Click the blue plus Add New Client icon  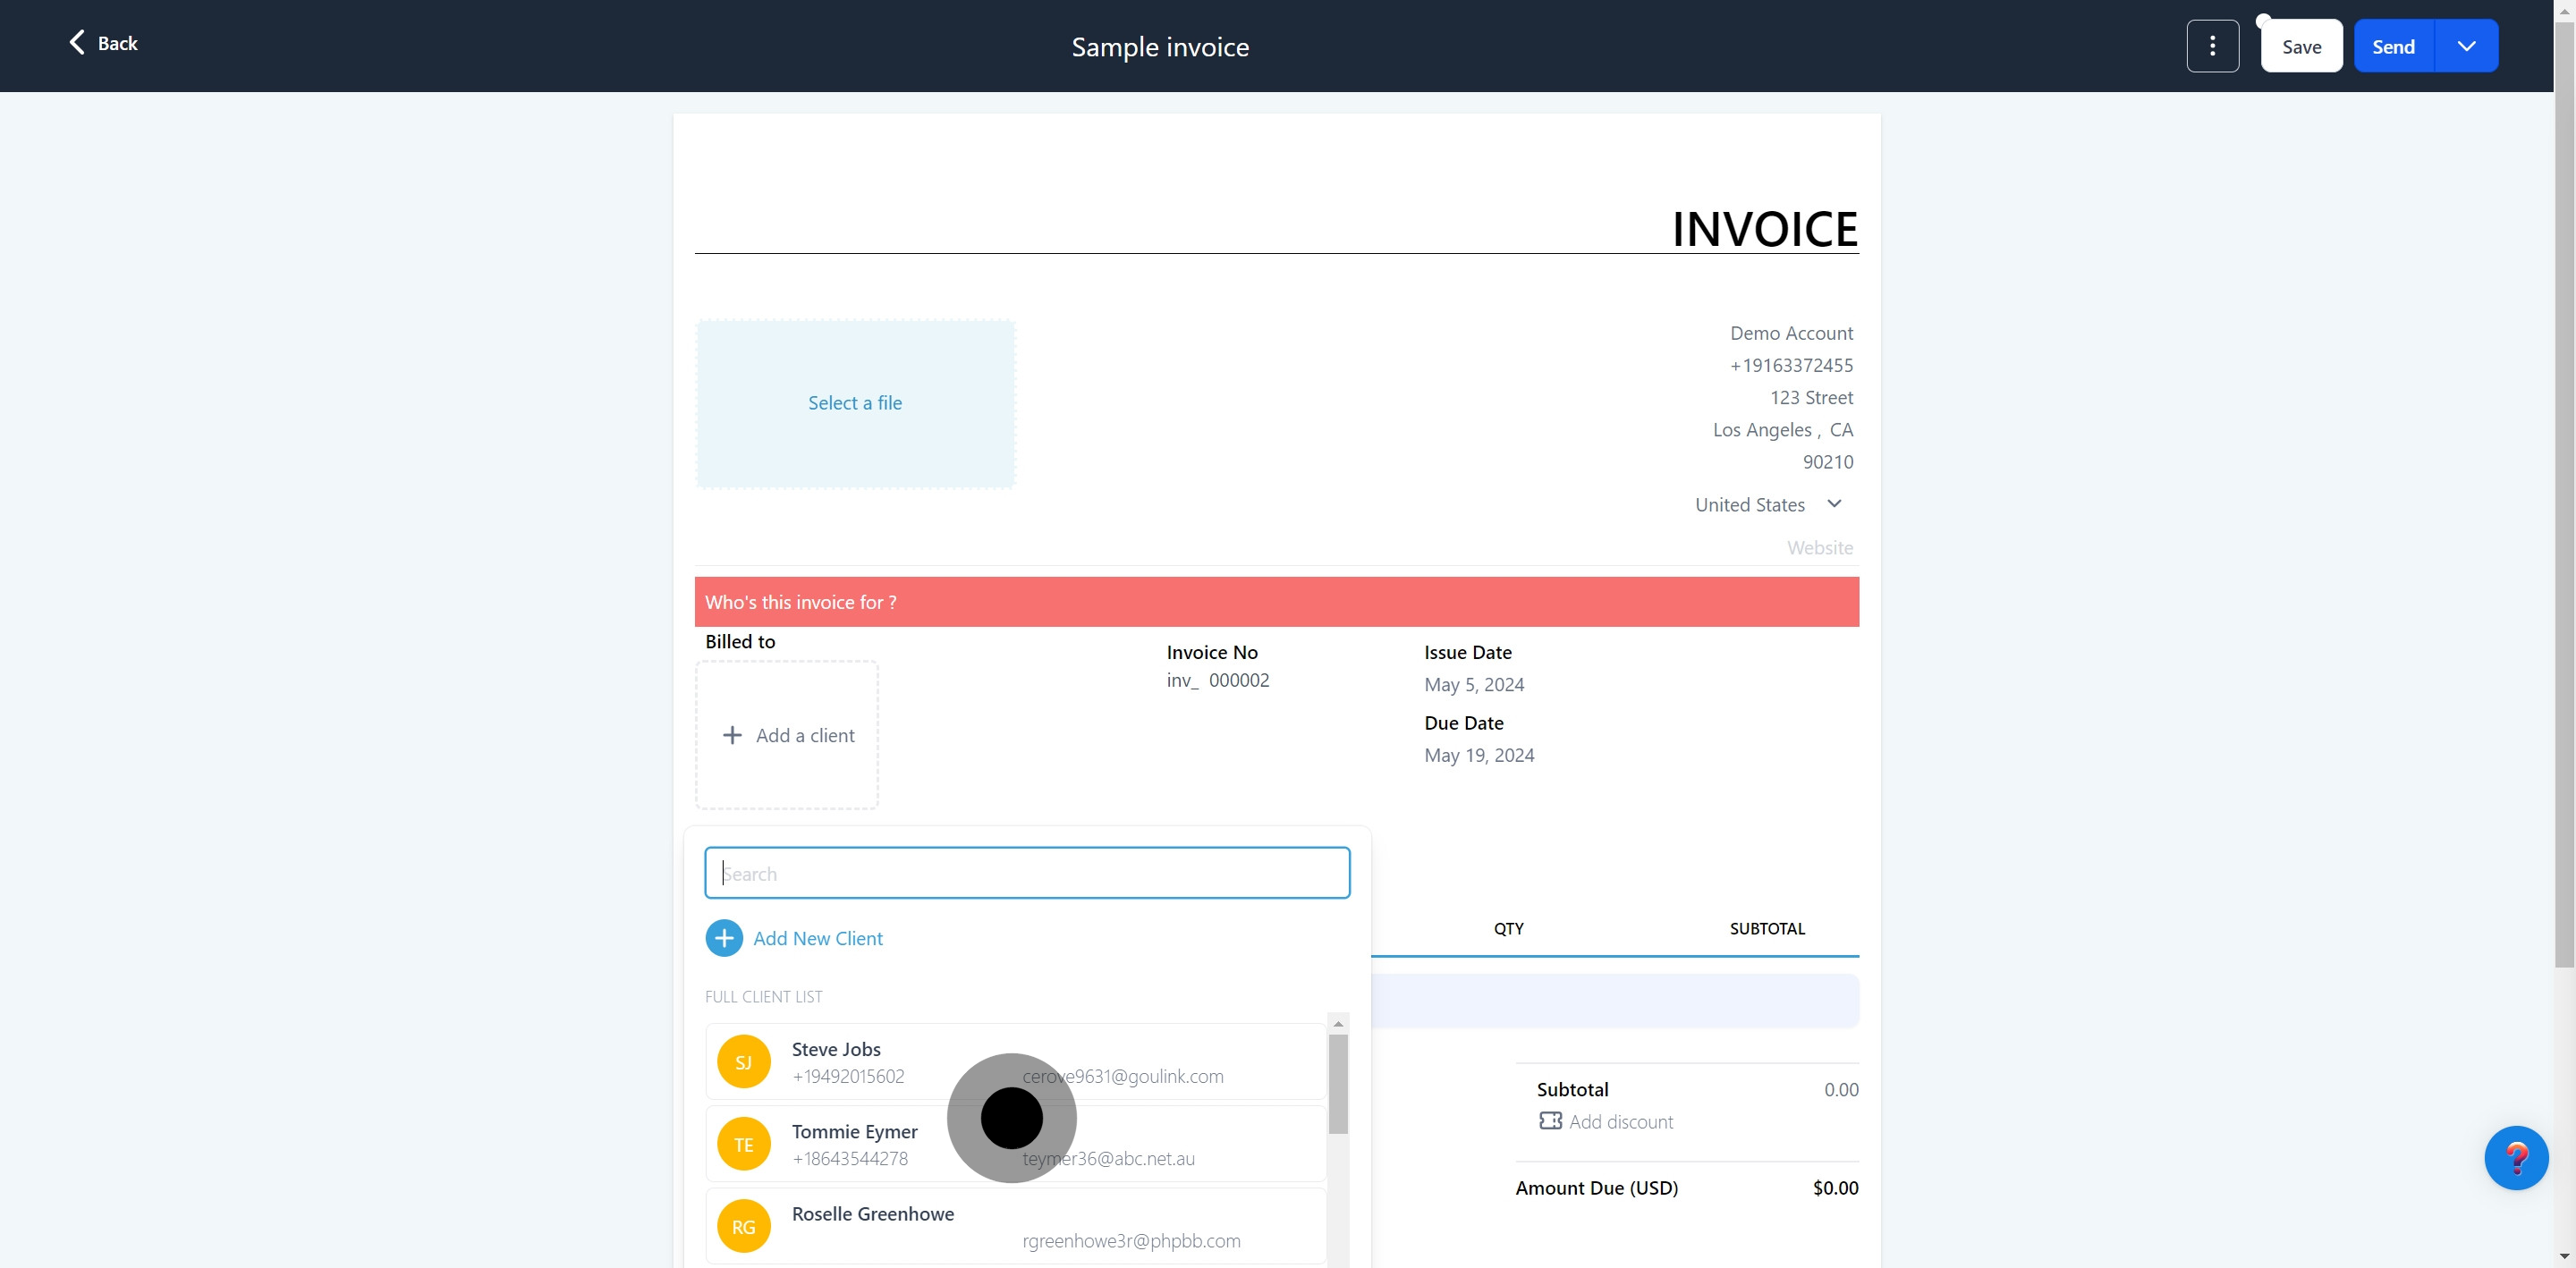pyautogui.click(x=724, y=938)
